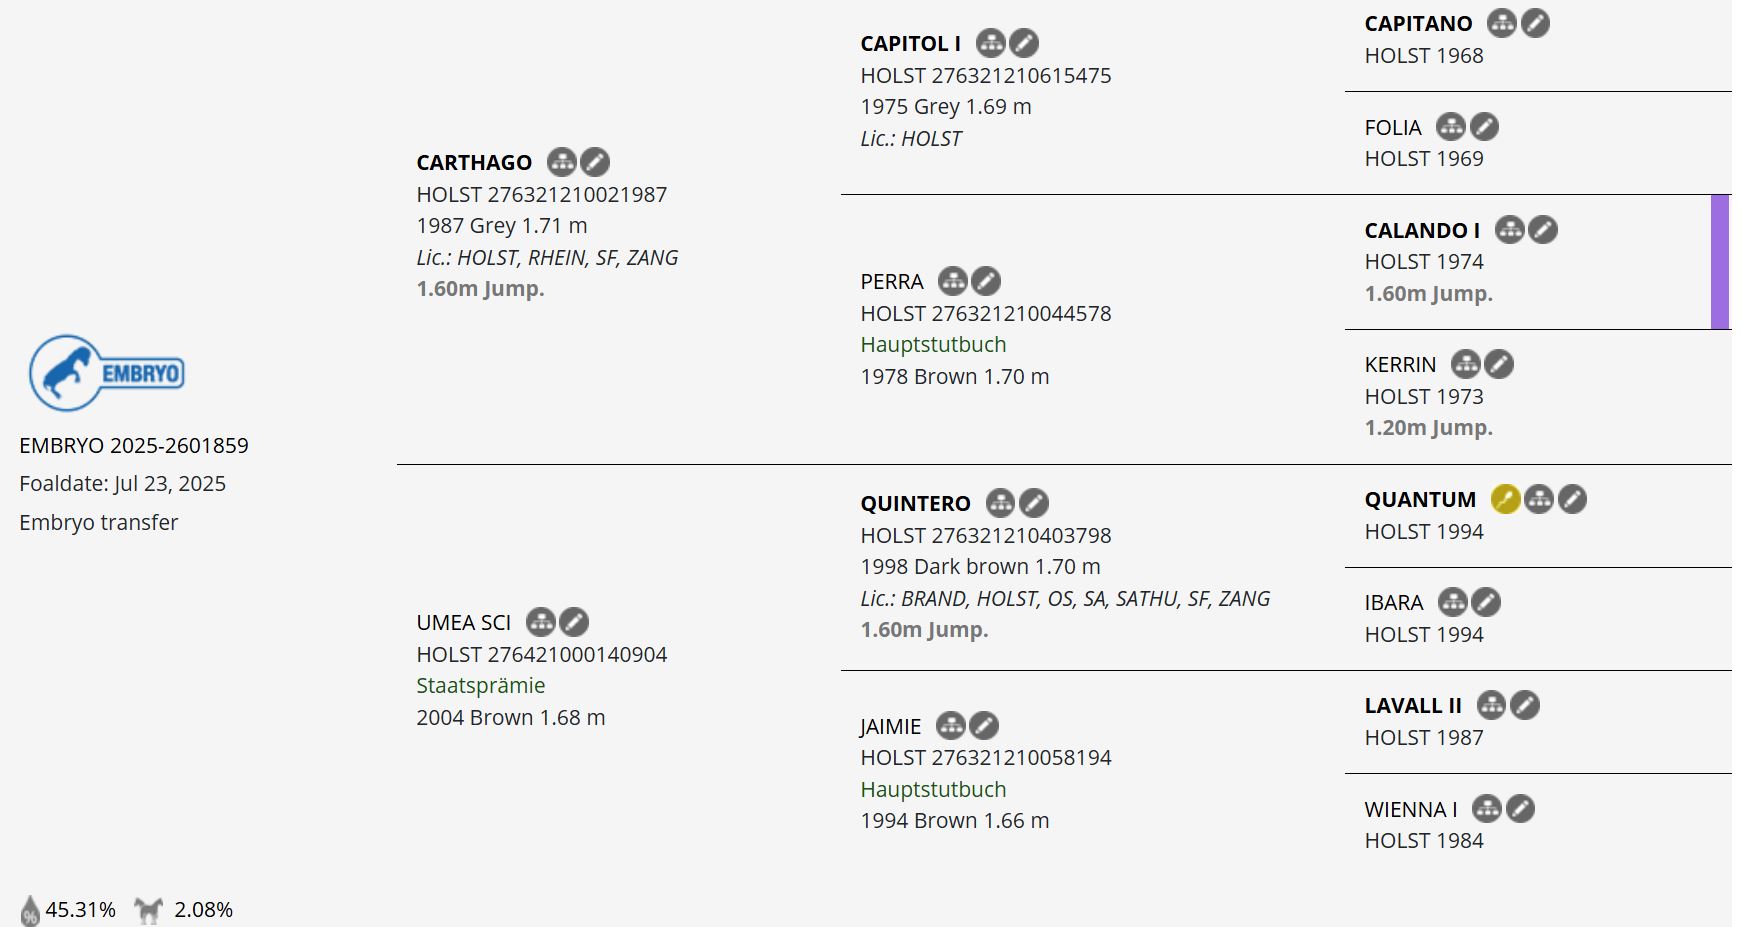Screen dimensions: 1742x927
Task: Click the edit pencil next to CAPITOL I
Action: [1023, 43]
